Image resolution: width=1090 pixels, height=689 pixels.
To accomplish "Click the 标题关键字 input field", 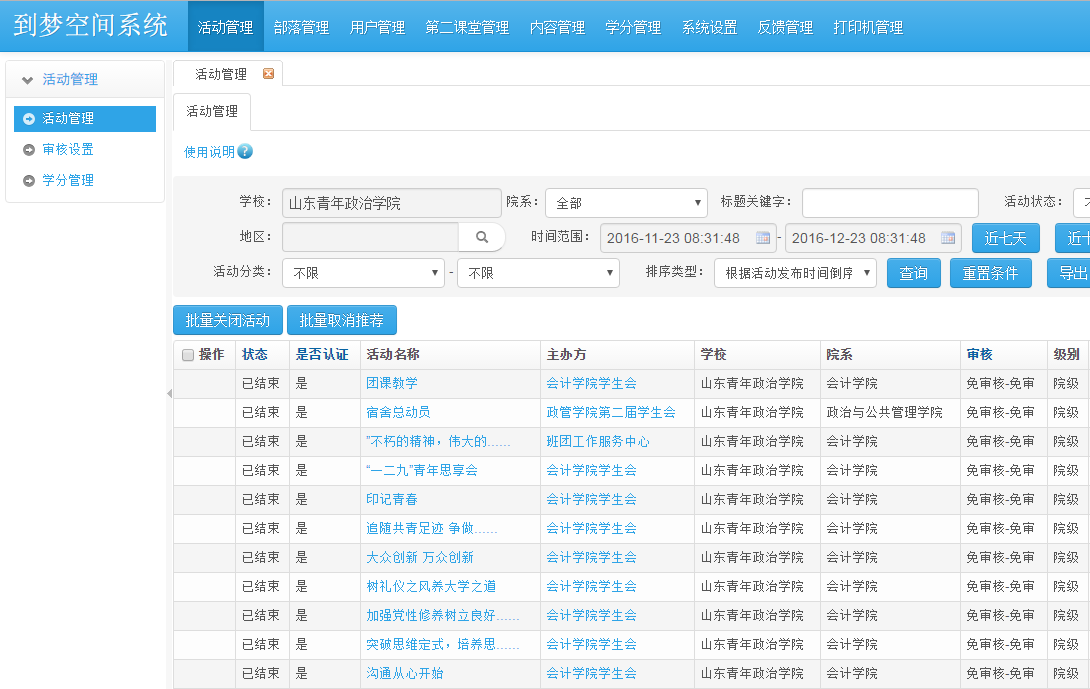I will 889,203.
